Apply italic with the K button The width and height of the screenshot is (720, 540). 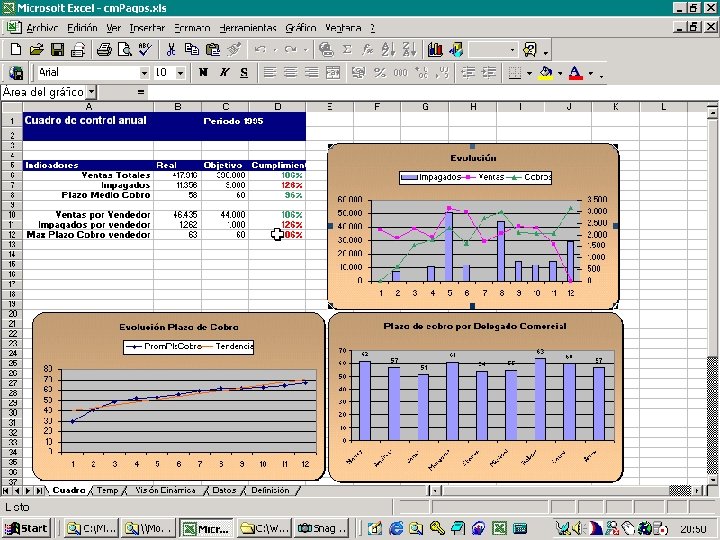point(224,72)
